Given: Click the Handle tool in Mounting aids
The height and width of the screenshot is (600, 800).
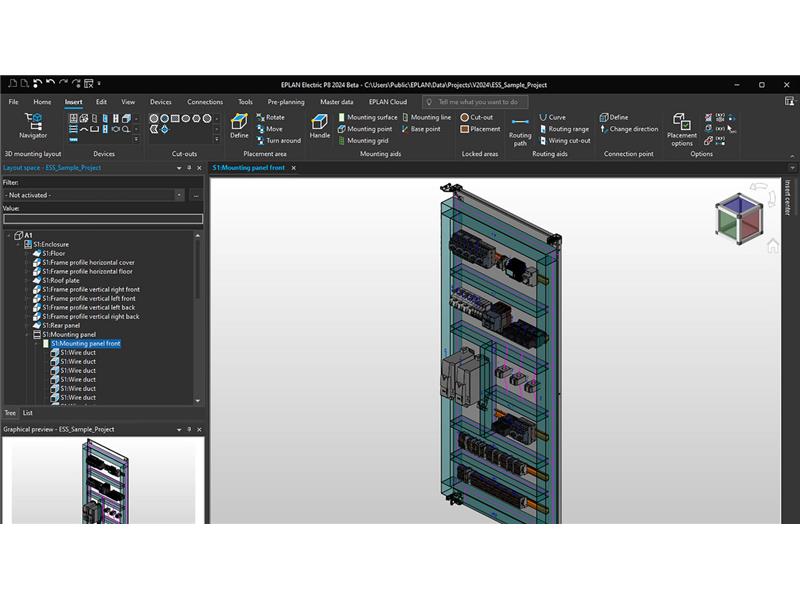Looking at the screenshot, I should (319, 126).
